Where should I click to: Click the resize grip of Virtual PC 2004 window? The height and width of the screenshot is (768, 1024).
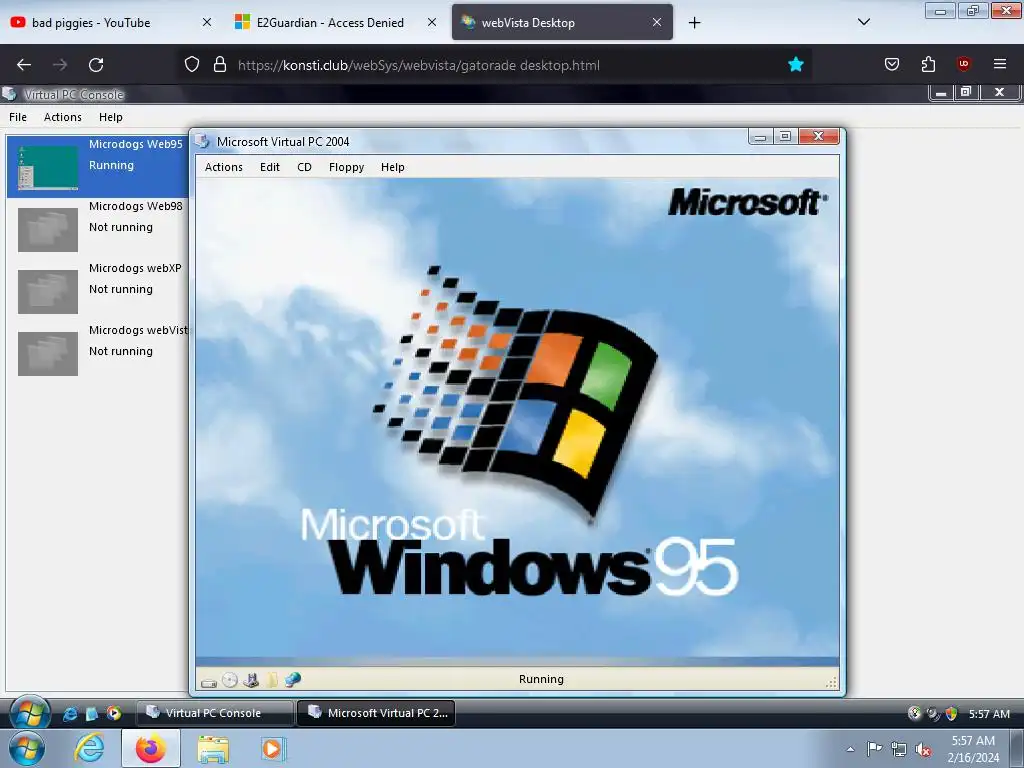[x=831, y=682]
